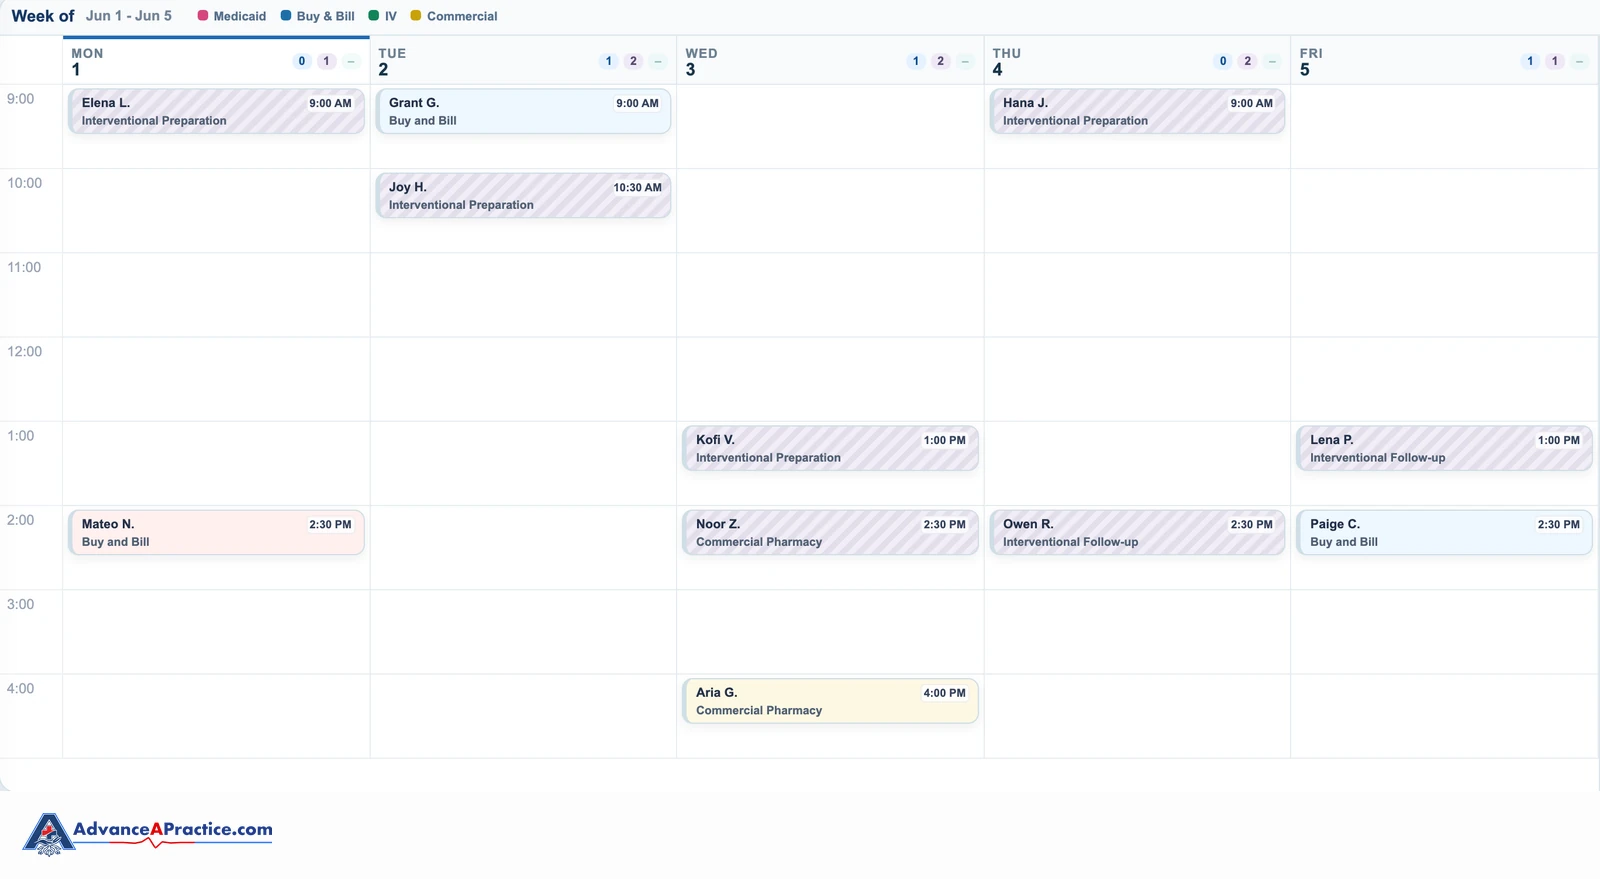The image size is (1600, 879).
Task: Open Kofi V. Interventional Preparation appointment
Action: tap(830, 448)
